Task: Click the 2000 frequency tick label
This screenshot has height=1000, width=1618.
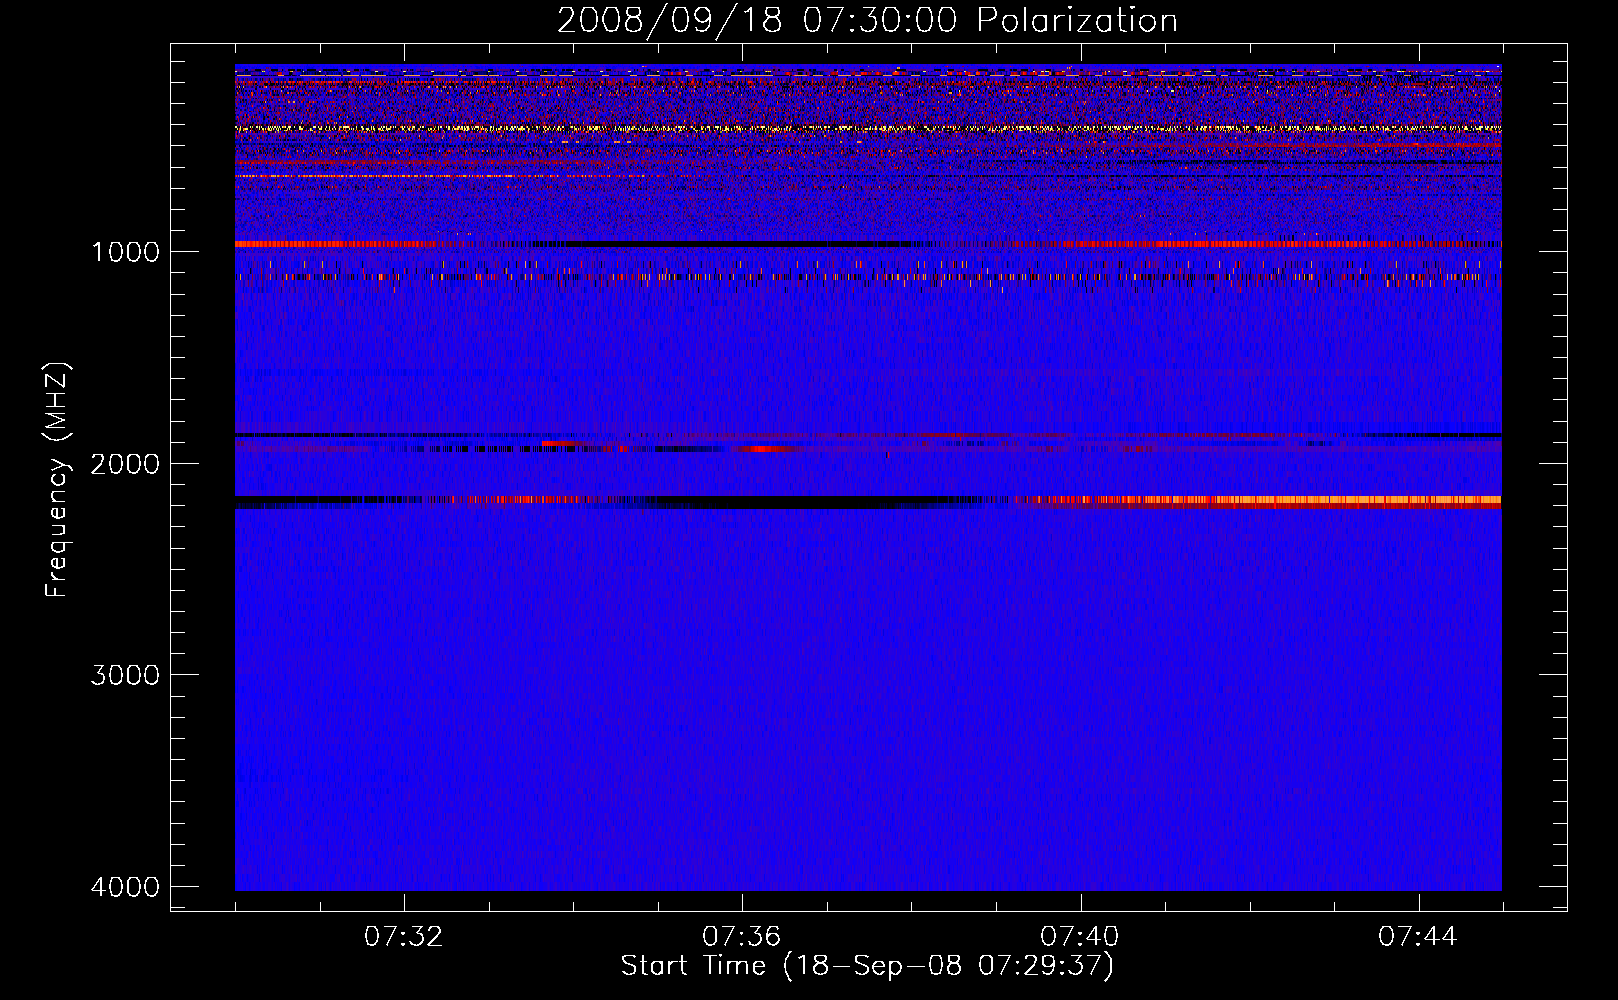Action: tap(125, 463)
